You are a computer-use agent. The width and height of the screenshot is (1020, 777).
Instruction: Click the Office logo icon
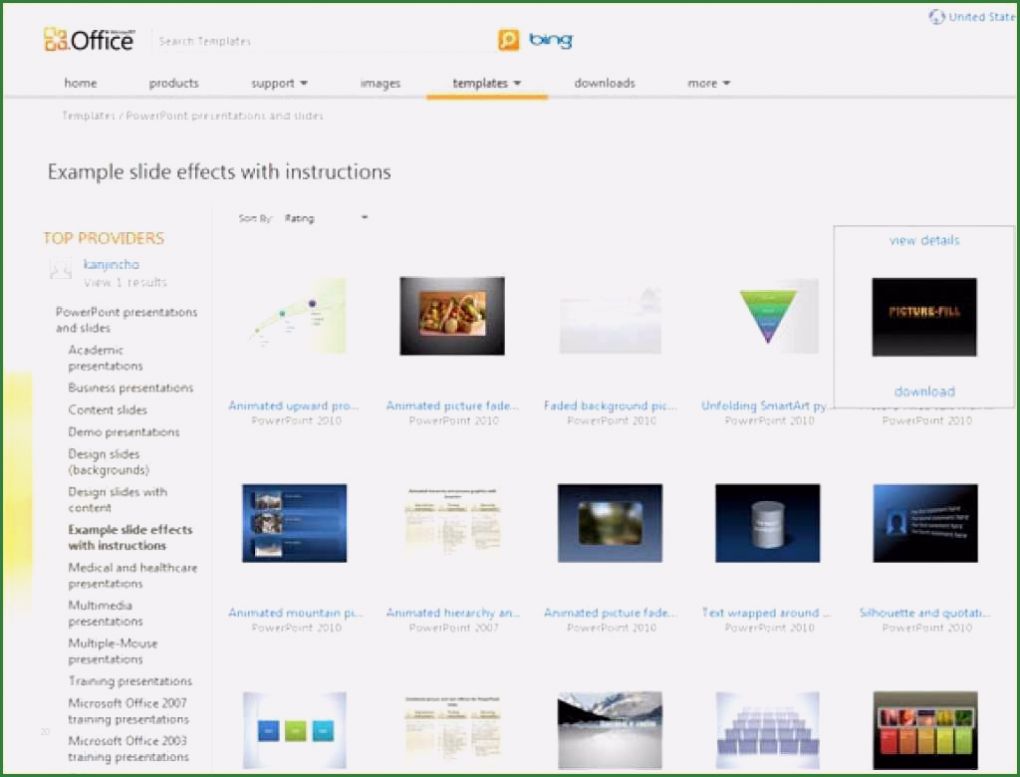(x=52, y=39)
